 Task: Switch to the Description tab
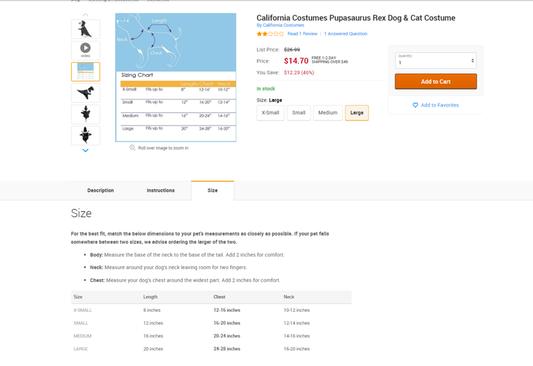click(x=101, y=190)
